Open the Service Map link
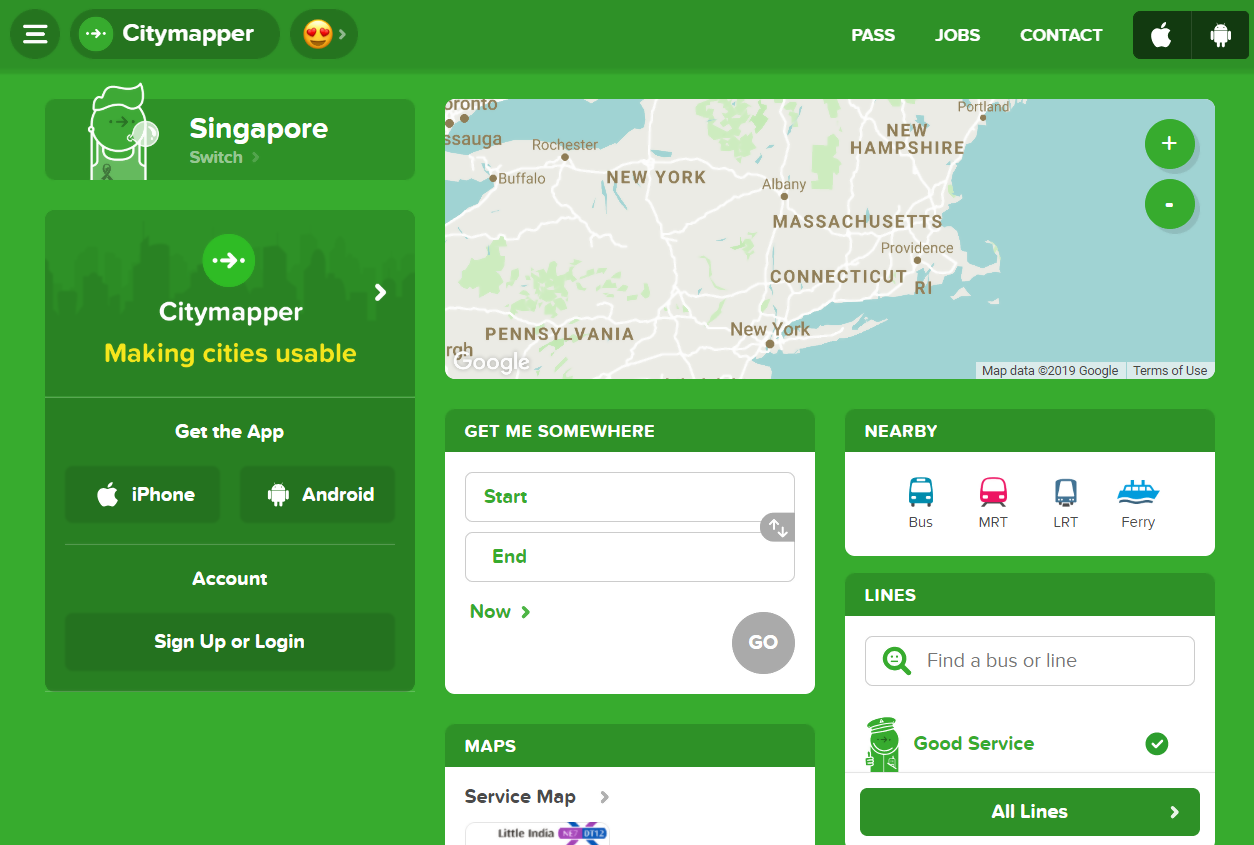The height and width of the screenshot is (845, 1254). pyautogui.click(x=537, y=797)
